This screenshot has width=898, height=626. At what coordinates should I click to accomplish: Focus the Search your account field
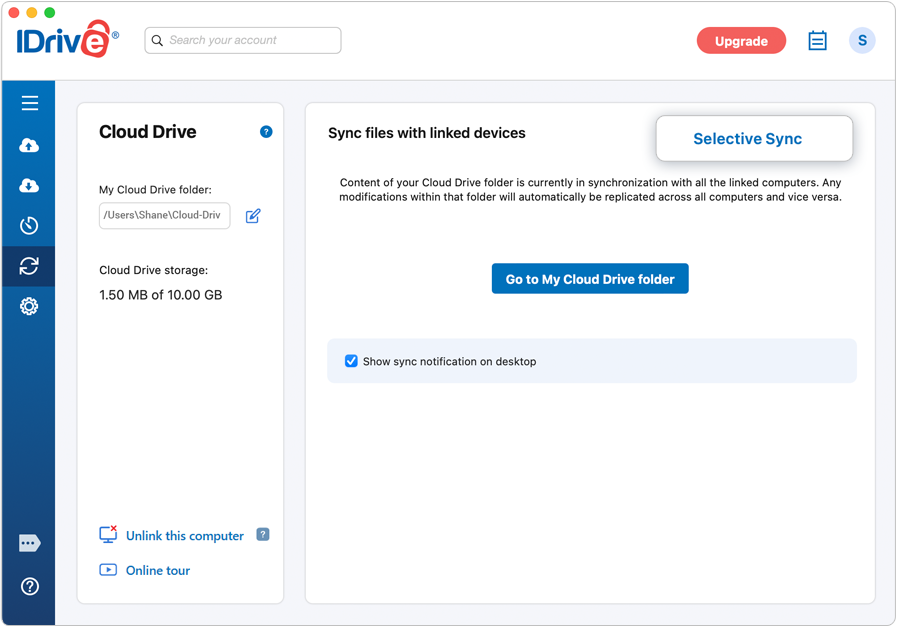pyautogui.click(x=243, y=41)
